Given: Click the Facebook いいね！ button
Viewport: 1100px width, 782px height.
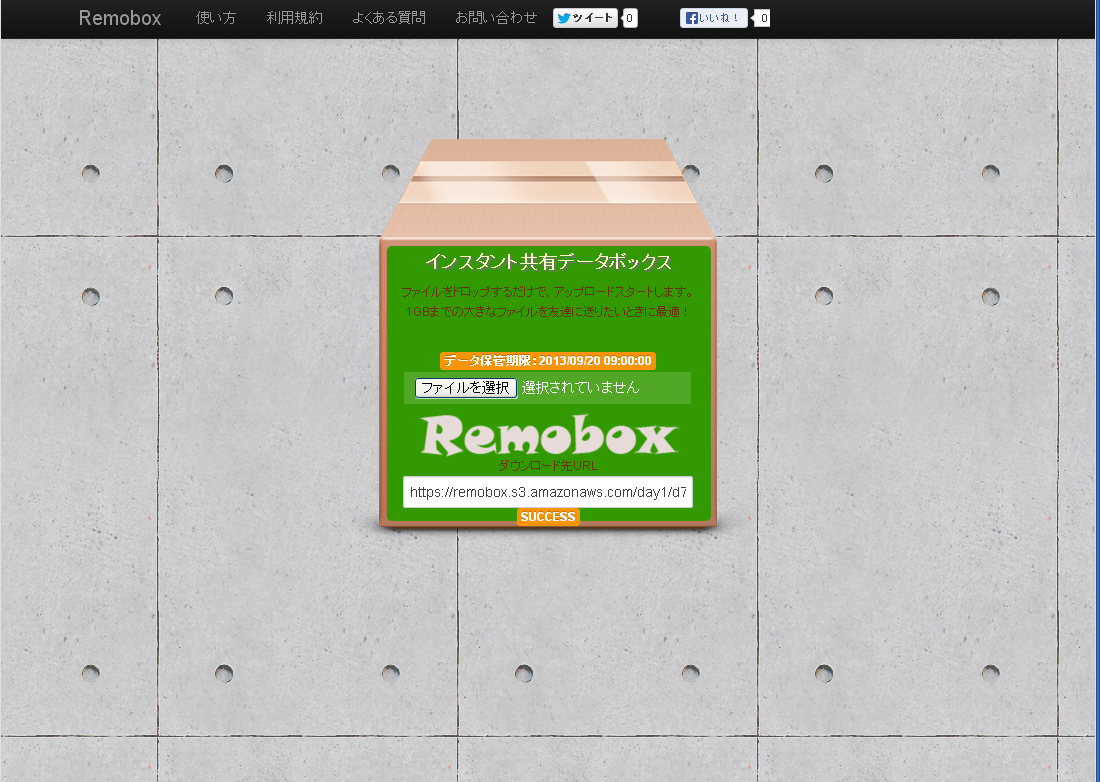Looking at the screenshot, I should point(713,18).
